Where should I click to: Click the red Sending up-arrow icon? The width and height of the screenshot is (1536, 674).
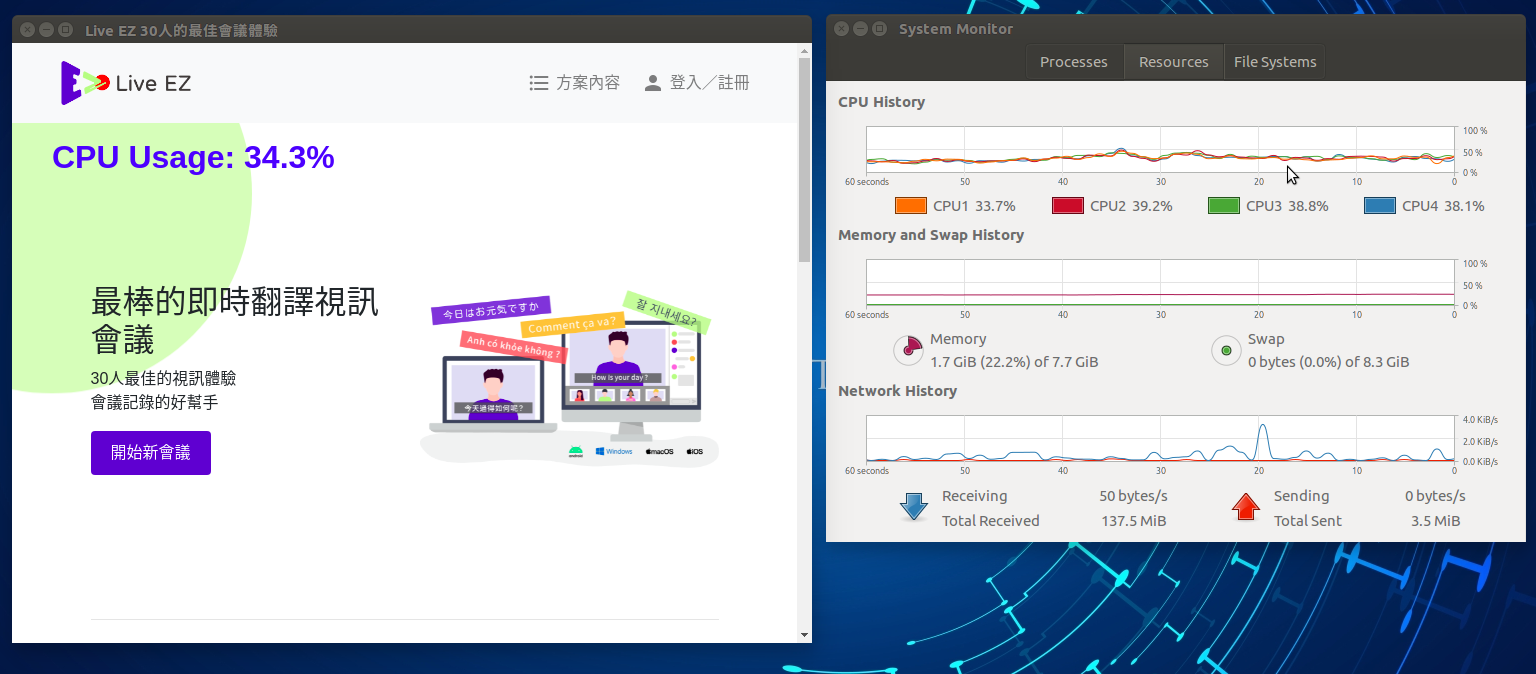[1245, 507]
